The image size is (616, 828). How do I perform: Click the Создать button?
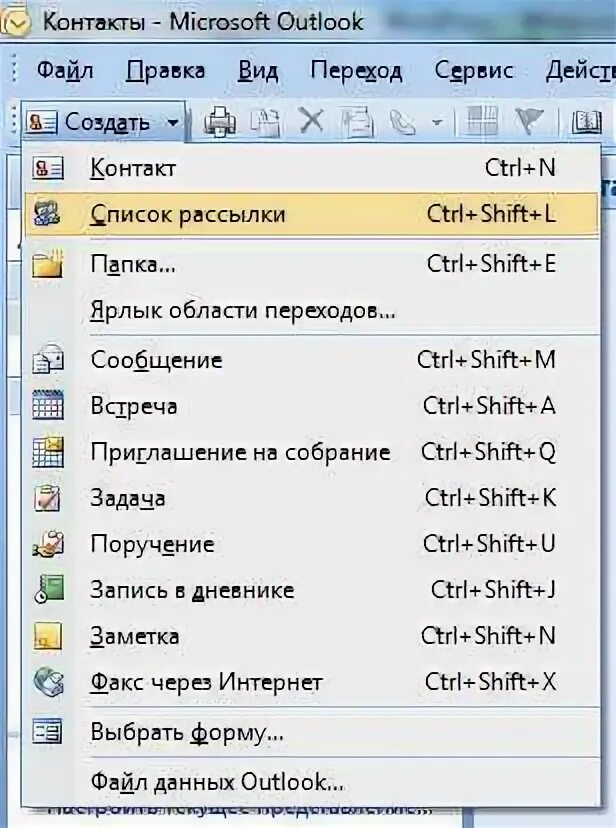click(x=95, y=122)
